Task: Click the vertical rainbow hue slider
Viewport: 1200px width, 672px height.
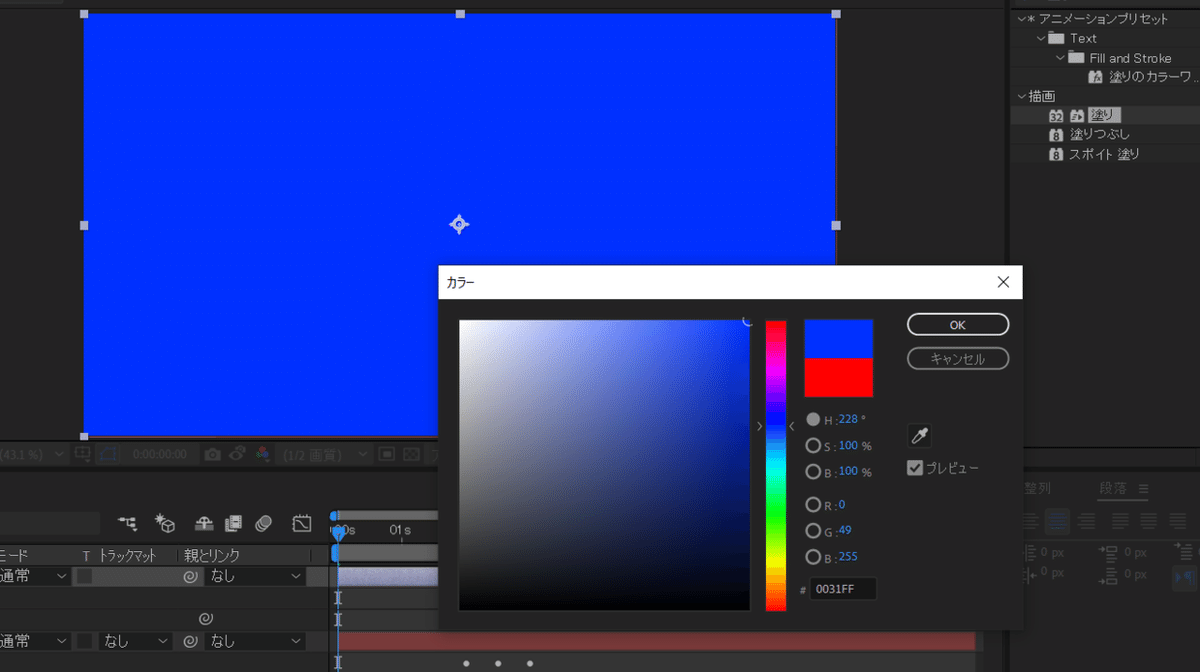Action: [x=776, y=465]
